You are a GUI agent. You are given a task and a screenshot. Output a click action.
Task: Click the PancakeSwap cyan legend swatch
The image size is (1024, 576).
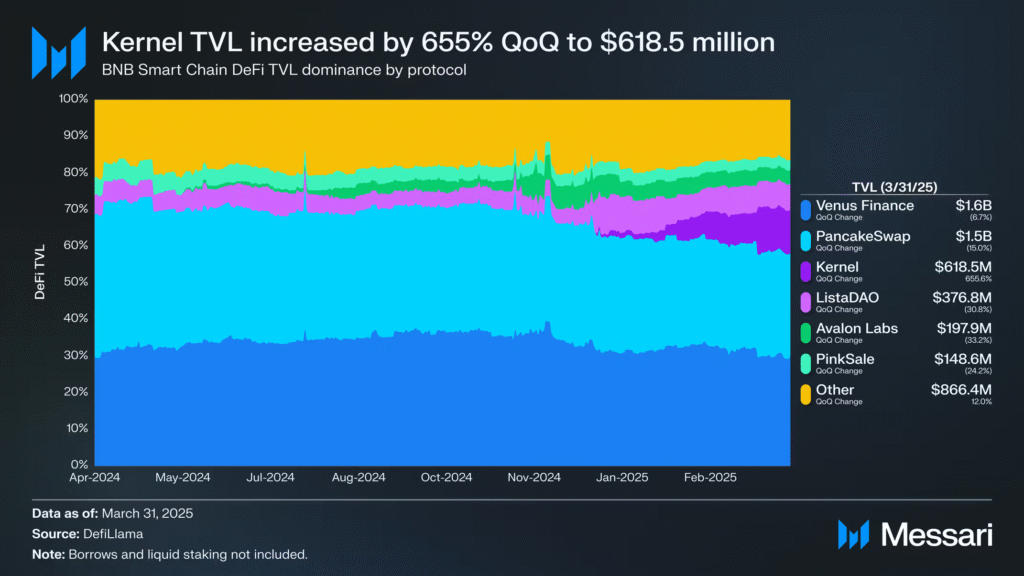806,240
